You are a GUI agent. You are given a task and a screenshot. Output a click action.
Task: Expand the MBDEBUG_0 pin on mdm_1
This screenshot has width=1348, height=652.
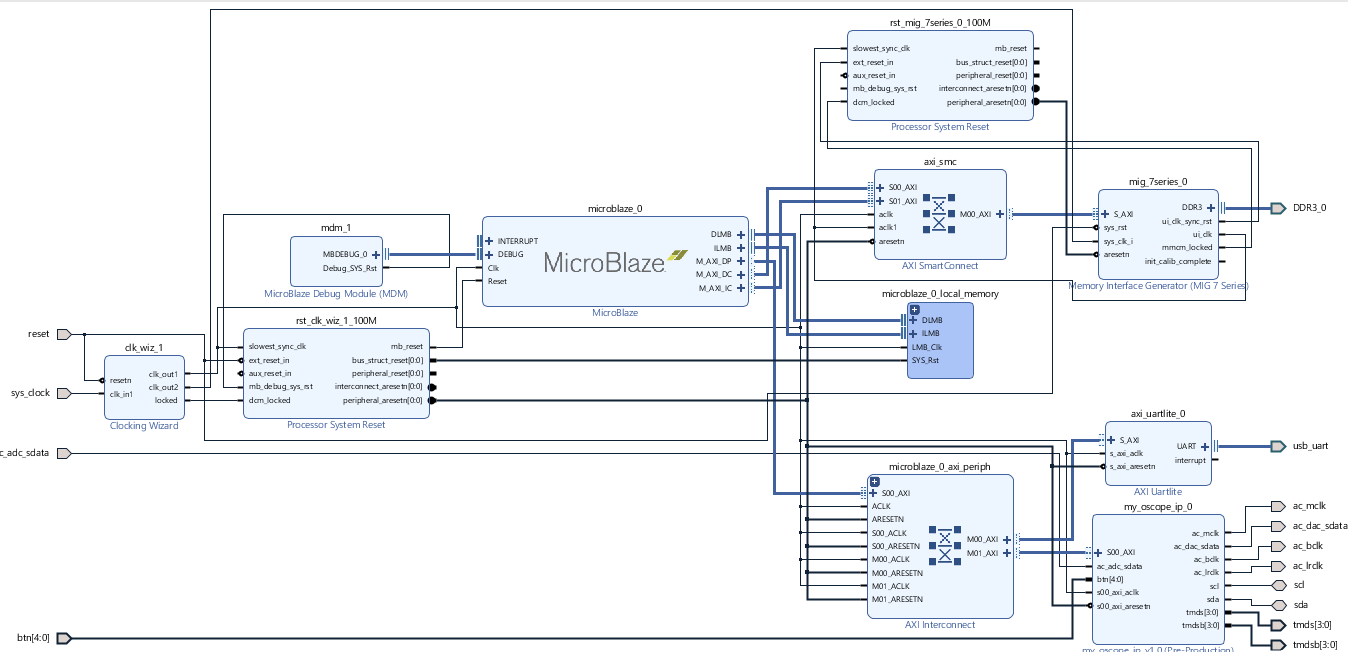(x=375, y=254)
